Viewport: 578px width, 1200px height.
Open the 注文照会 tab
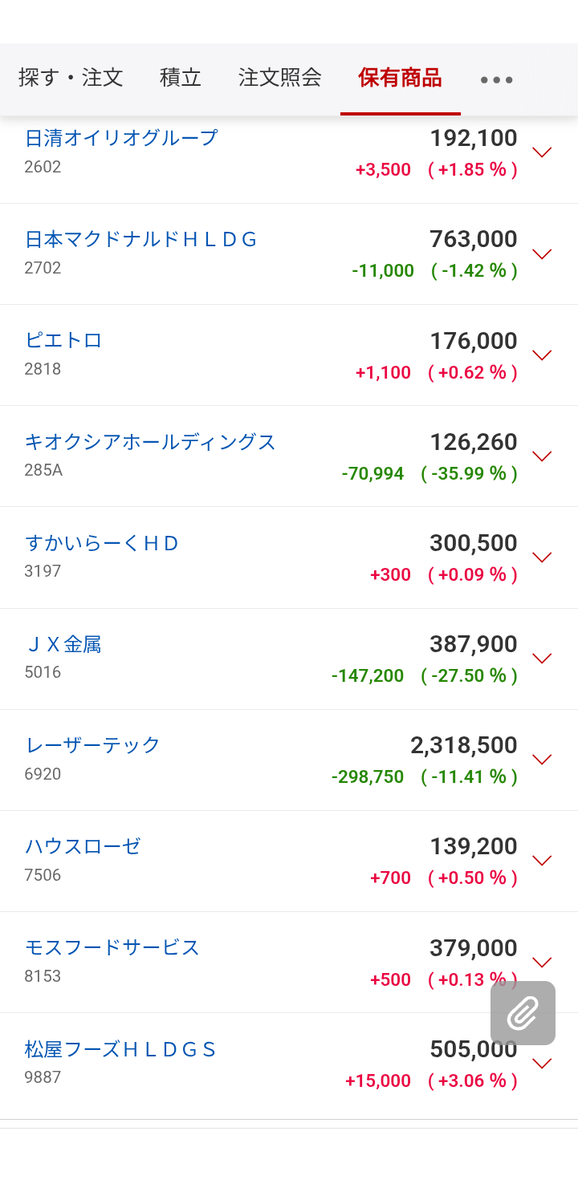click(x=280, y=78)
